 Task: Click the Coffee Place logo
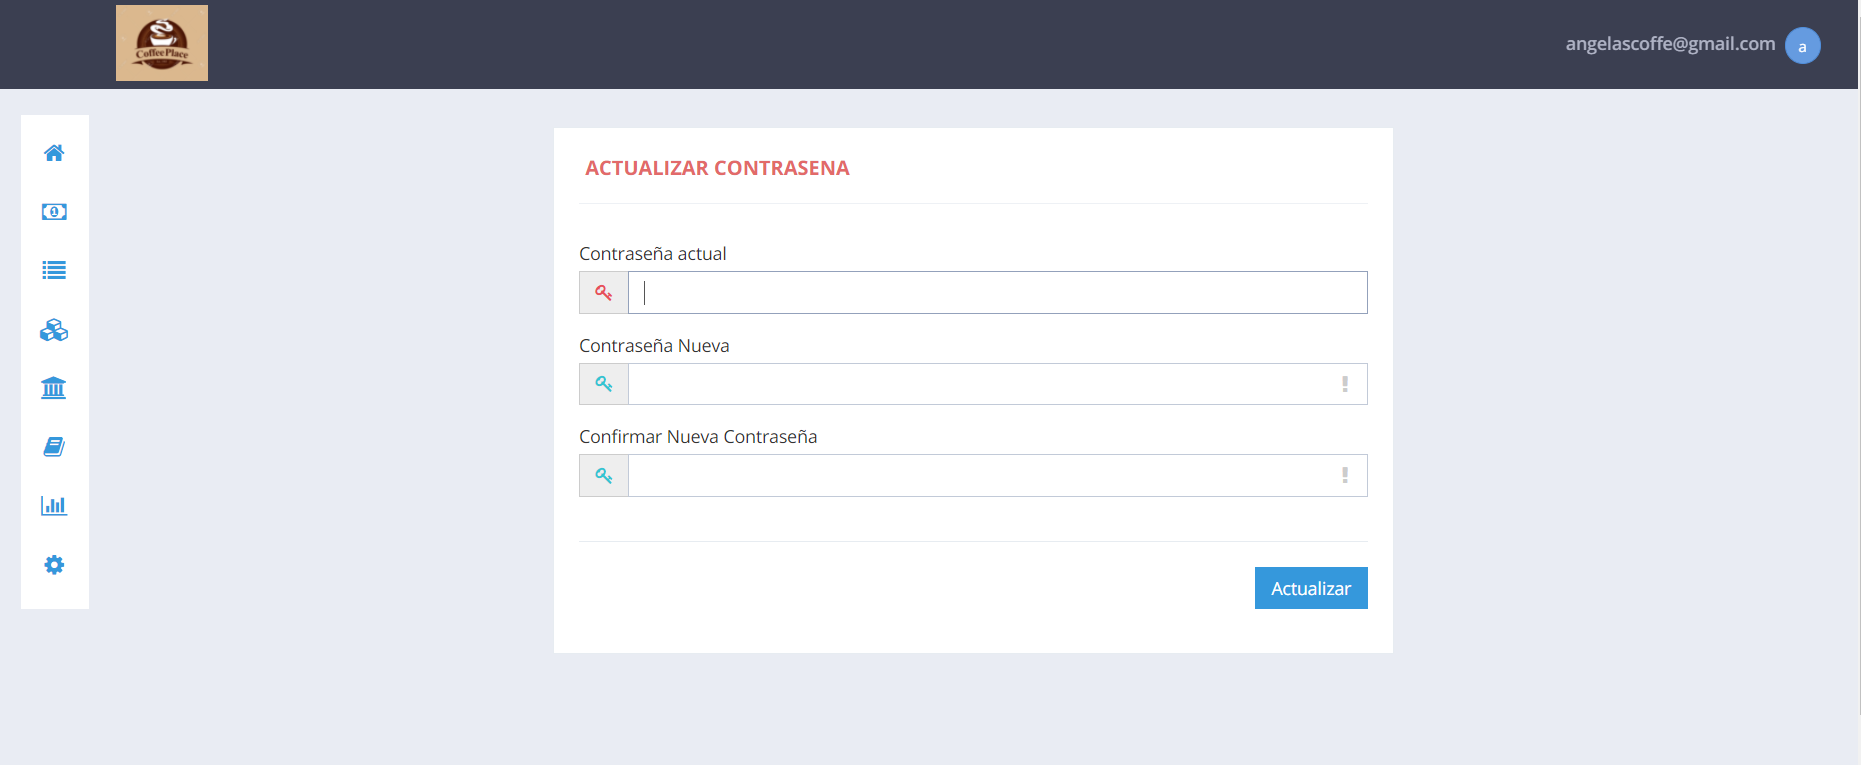click(162, 43)
